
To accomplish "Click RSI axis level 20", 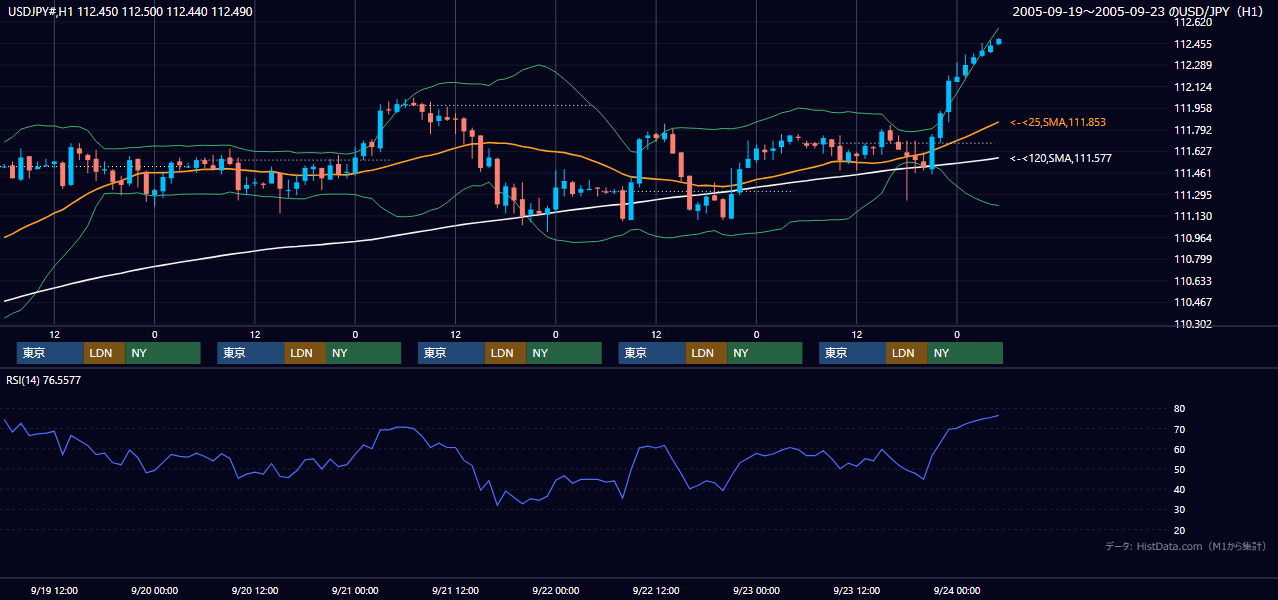I will (1180, 530).
